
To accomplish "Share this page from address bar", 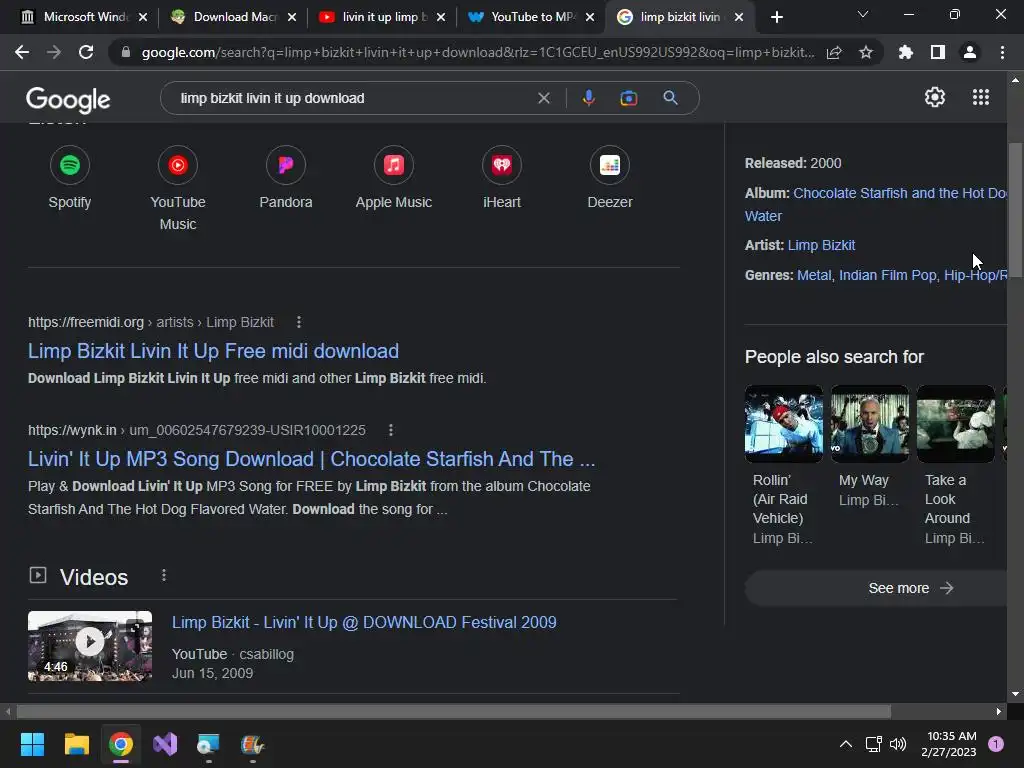I will [x=834, y=52].
